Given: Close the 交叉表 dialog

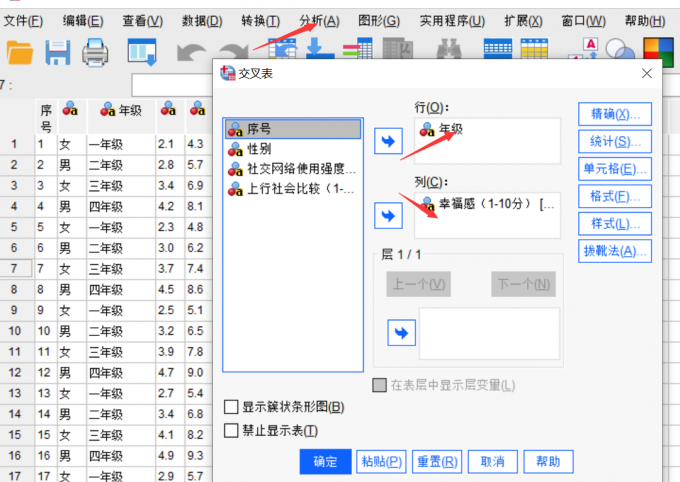Looking at the screenshot, I should click(x=647, y=73).
